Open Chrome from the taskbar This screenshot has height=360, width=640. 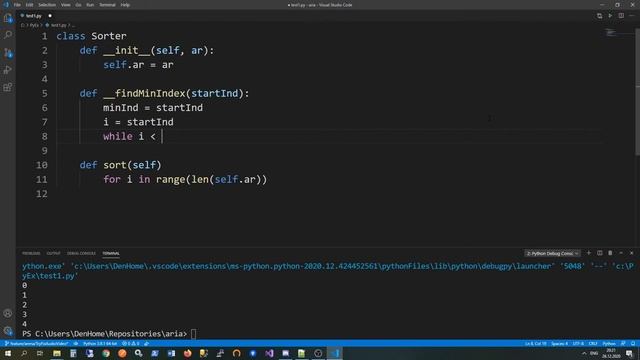pyautogui.click(x=106, y=353)
